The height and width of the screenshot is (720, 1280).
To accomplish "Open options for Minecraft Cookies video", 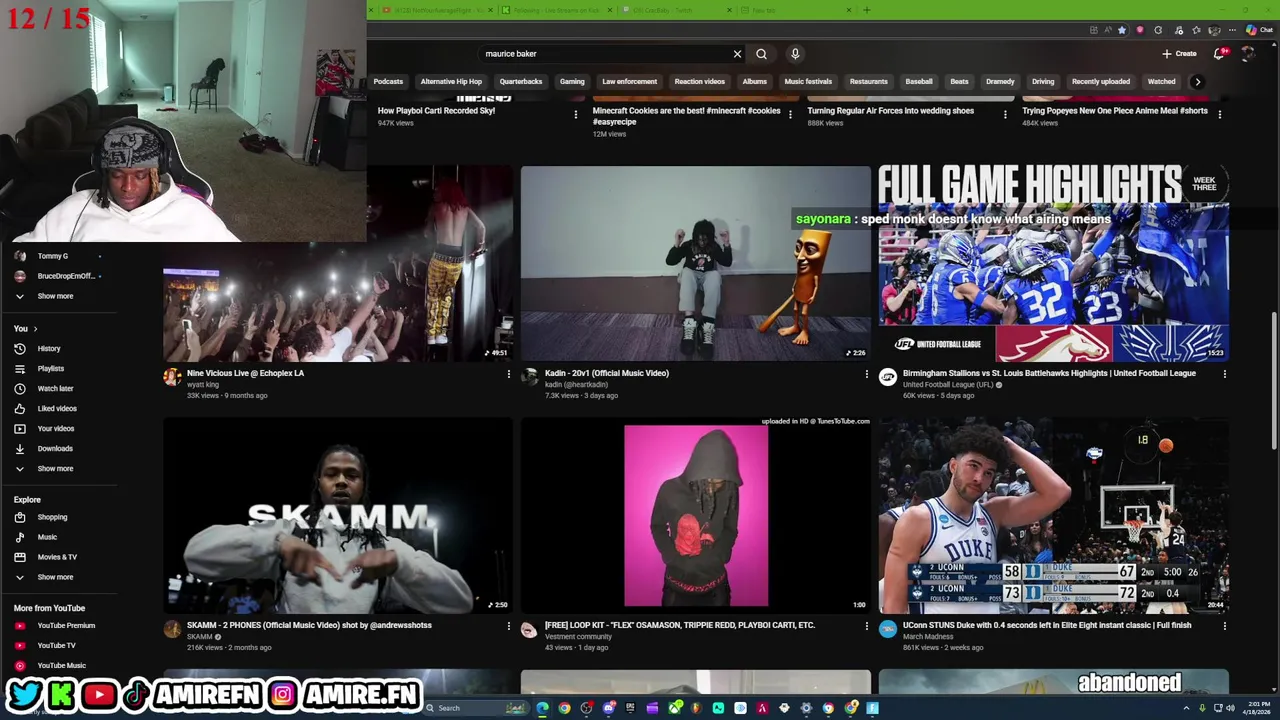I will pos(790,114).
